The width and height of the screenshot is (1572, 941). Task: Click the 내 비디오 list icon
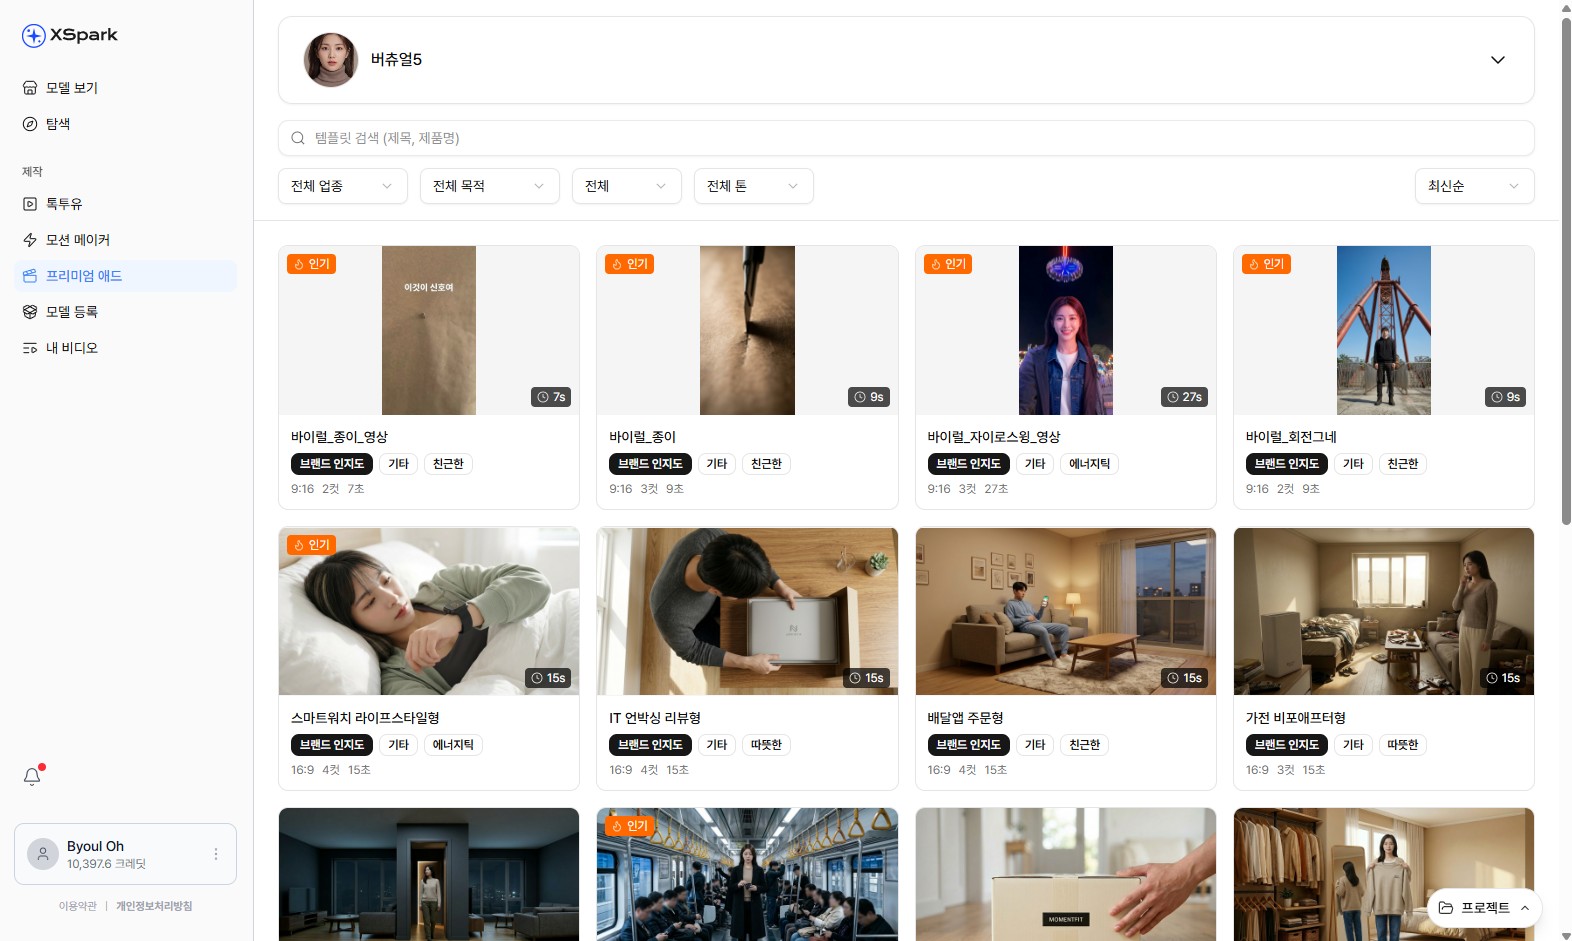click(x=30, y=348)
